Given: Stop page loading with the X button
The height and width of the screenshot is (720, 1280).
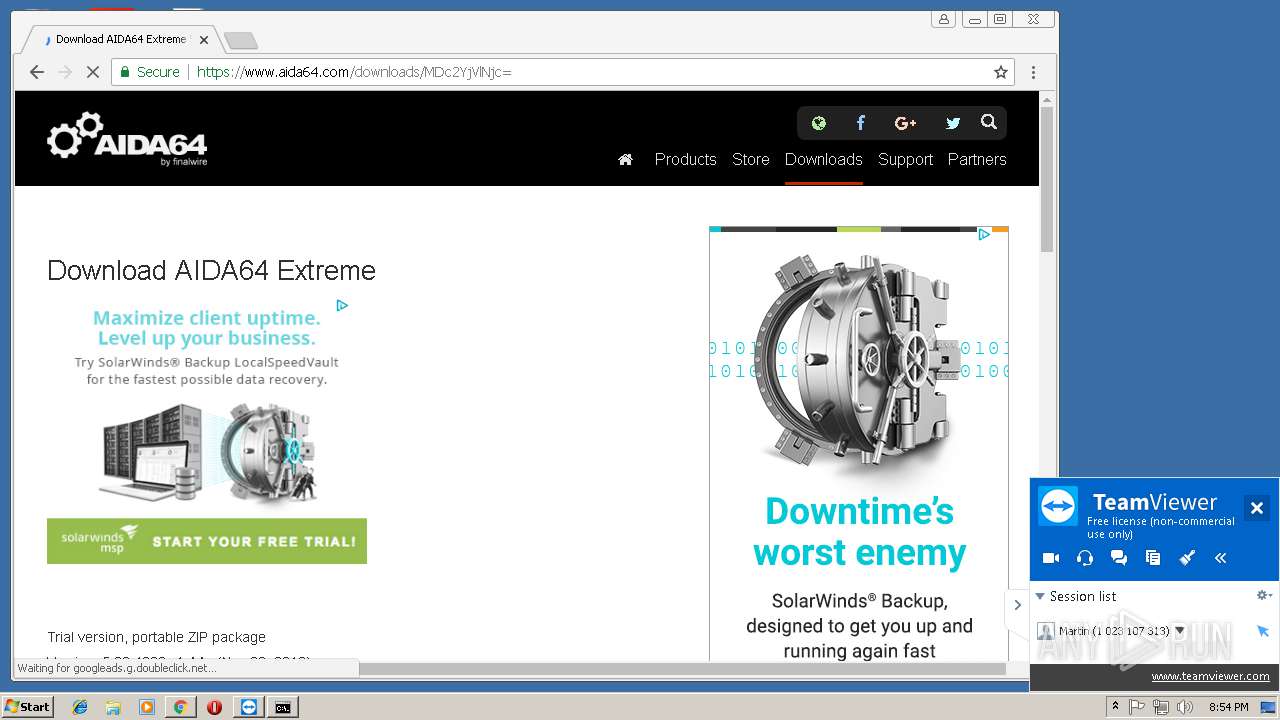Looking at the screenshot, I should (93, 72).
